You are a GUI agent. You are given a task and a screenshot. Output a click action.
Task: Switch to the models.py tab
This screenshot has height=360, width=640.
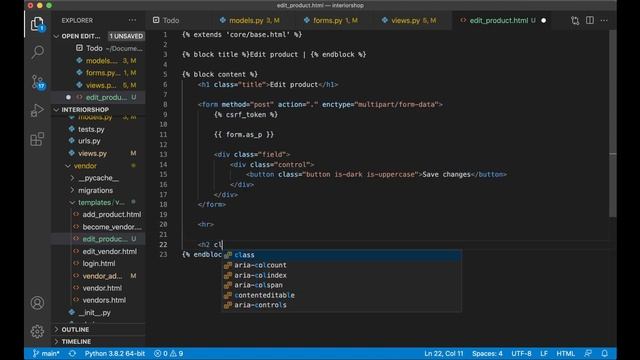click(x=249, y=20)
